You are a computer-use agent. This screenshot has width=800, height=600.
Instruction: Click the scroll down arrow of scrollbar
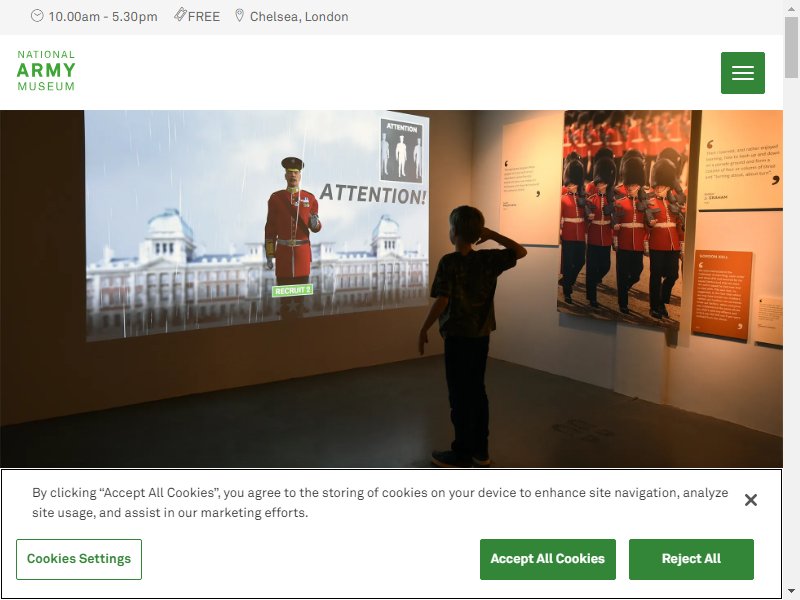[x=791, y=592]
